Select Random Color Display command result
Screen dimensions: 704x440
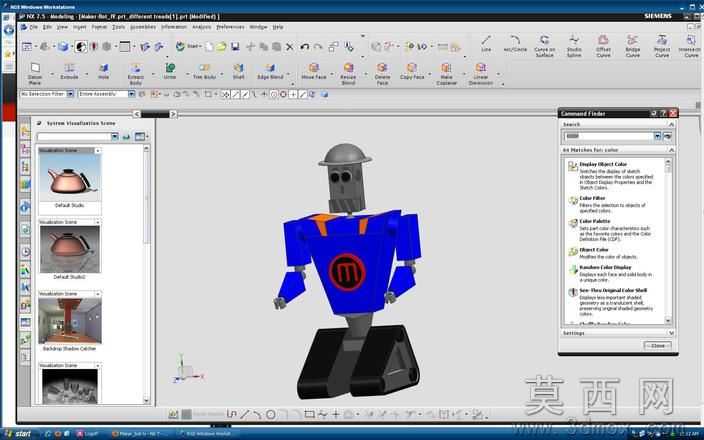pyautogui.click(x=611, y=273)
